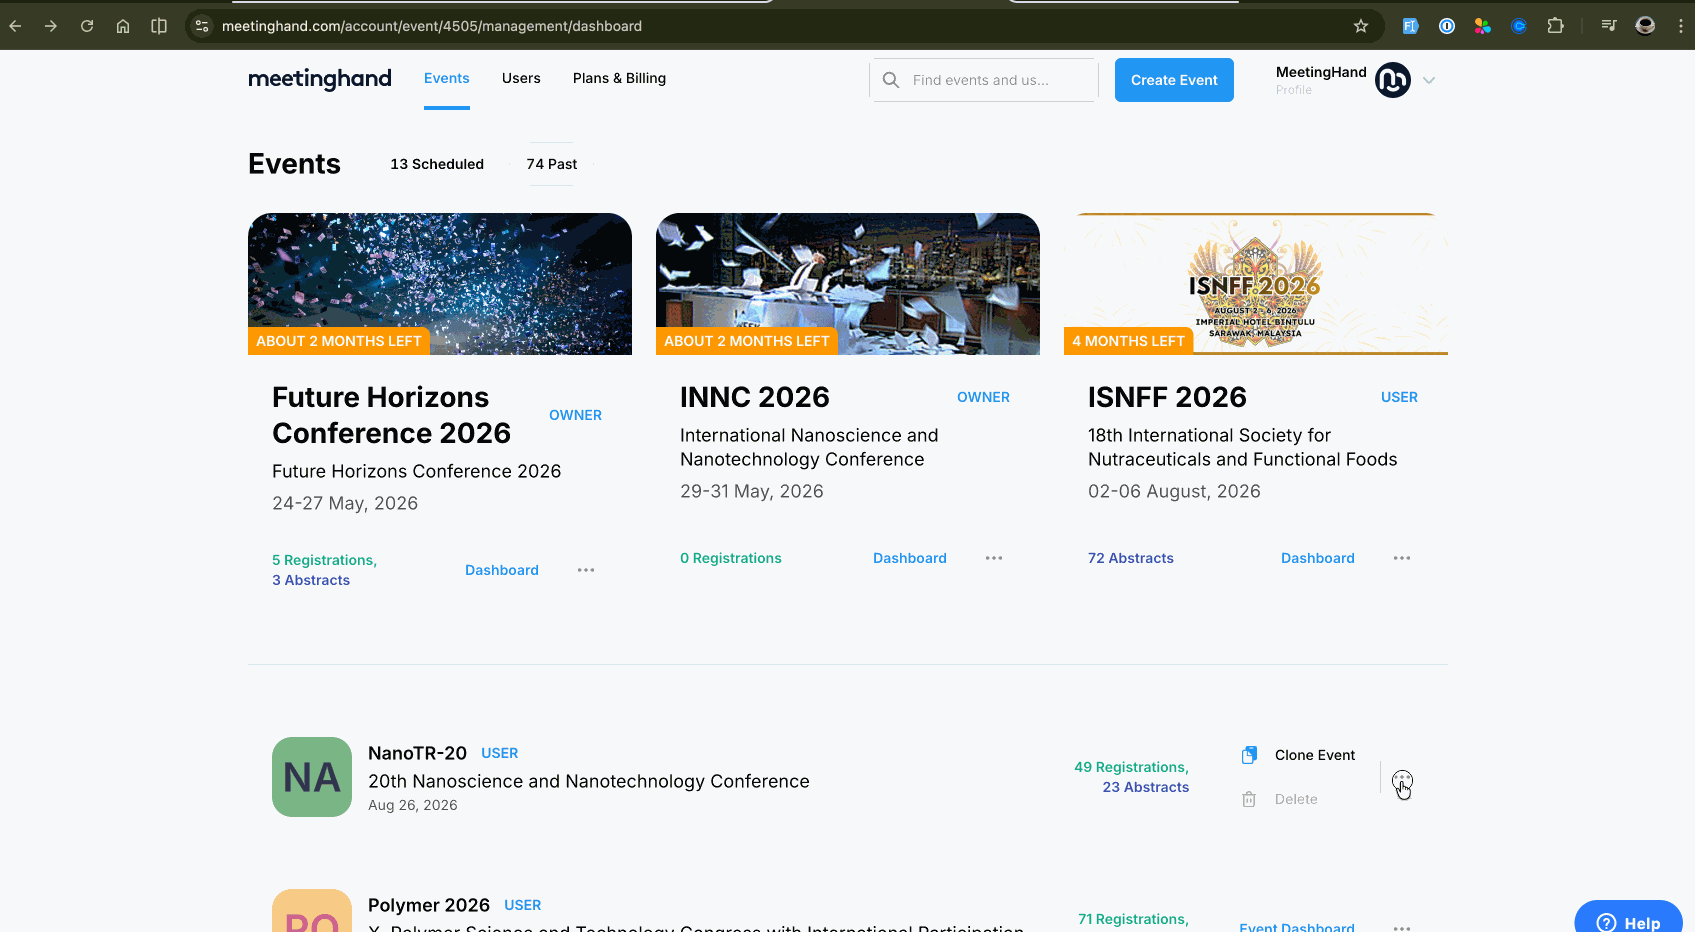Open Plans & Billing tab
The width and height of the screenshot is (1695, 932).
[x=619, y=78]
